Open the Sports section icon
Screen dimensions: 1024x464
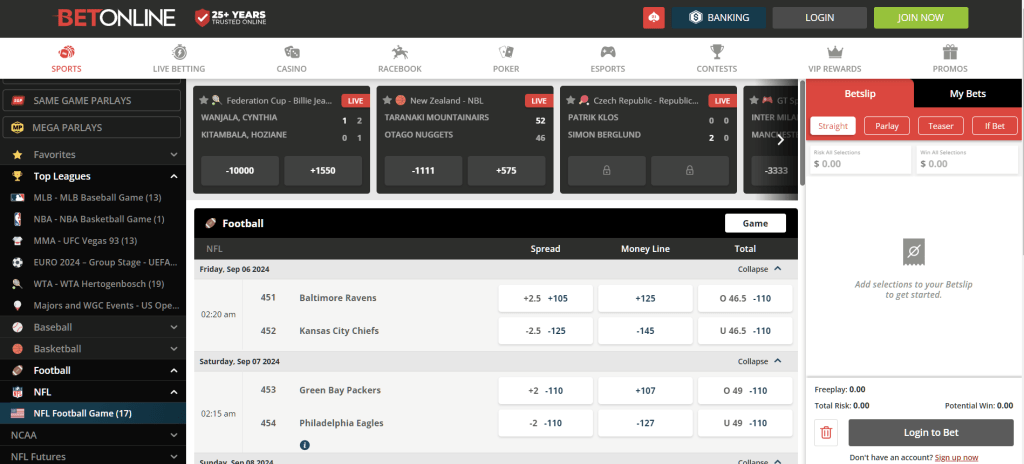coord(67,52)
